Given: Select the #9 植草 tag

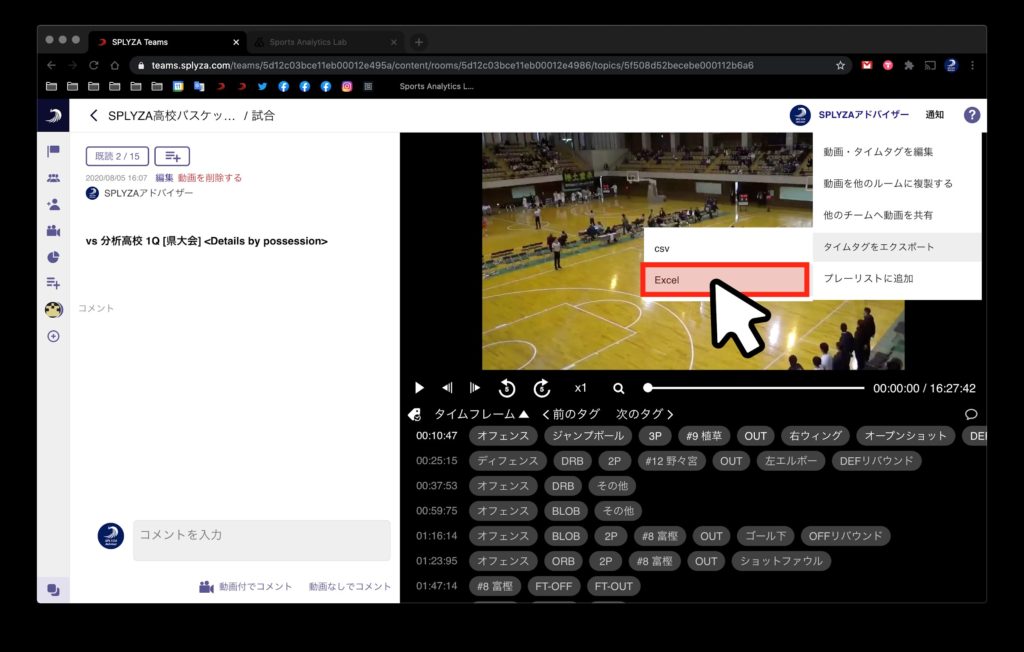Looking at the screenshot, I should 704,436.
